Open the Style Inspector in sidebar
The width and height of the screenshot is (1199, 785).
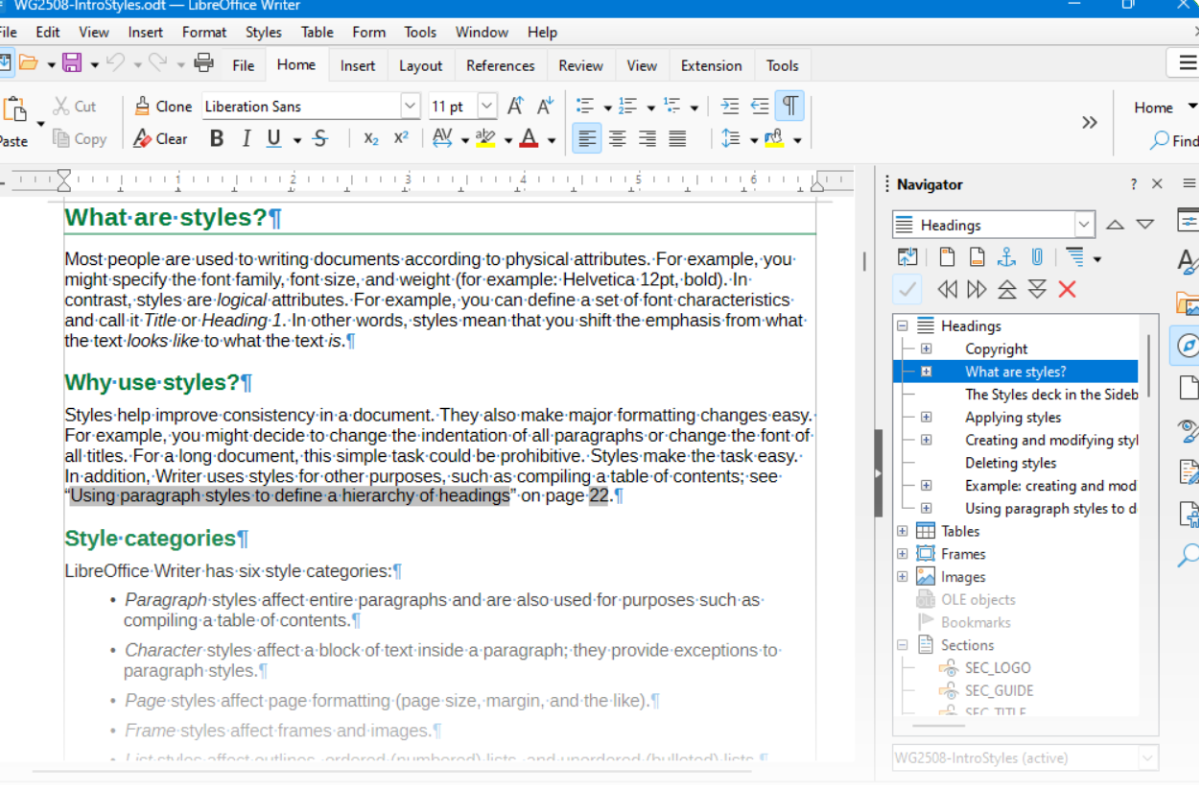click(1187, 430)
